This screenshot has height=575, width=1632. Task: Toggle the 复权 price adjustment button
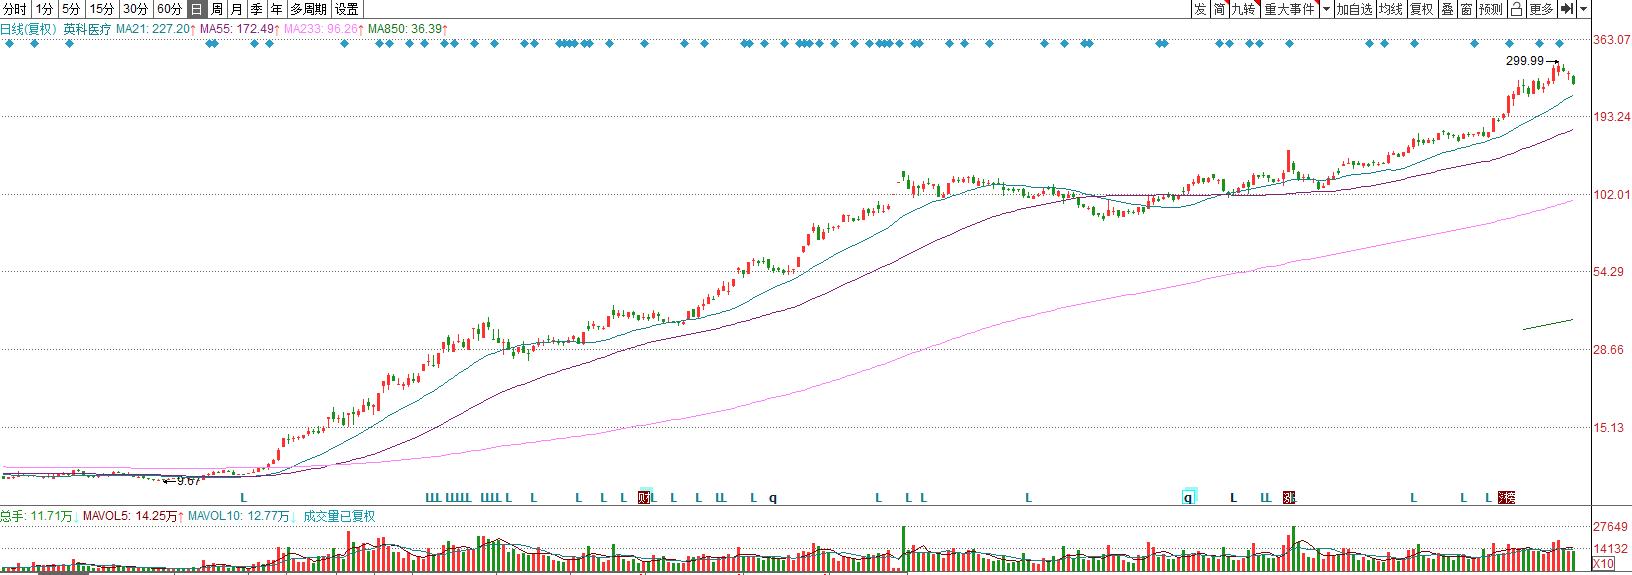pyautogui.click(x=1421, y=9)
